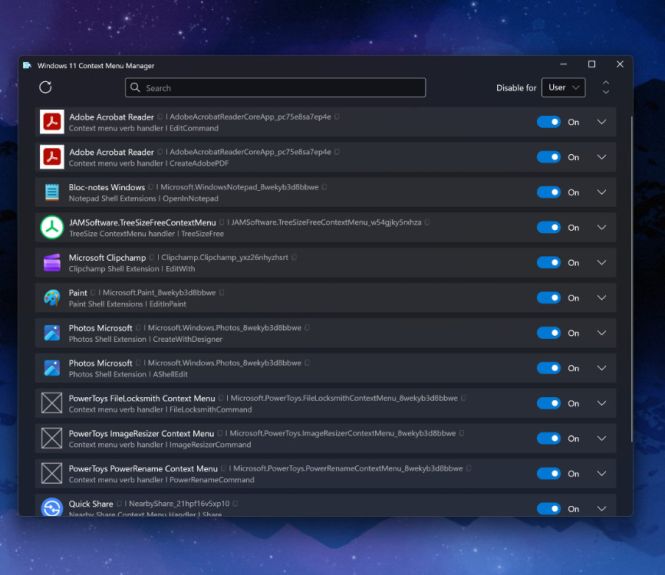665x575 pixels.
Task: Click the 'Disable for' label
Action: tap(516, 88)
